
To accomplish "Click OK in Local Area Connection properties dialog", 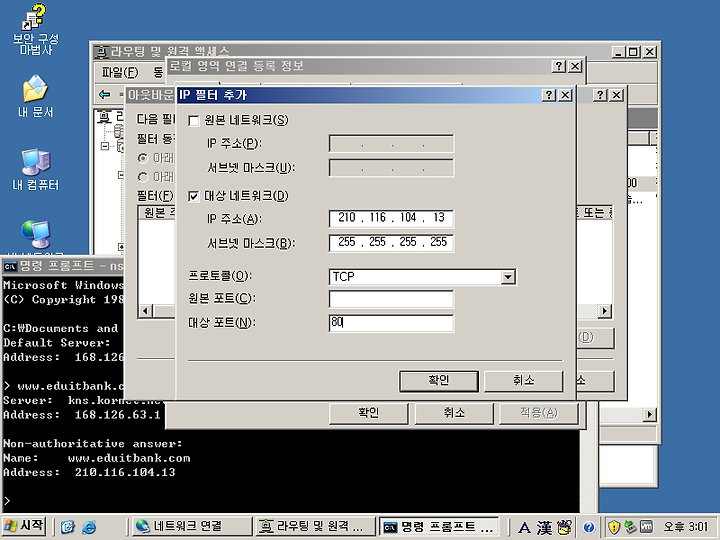I will [369, 413].
